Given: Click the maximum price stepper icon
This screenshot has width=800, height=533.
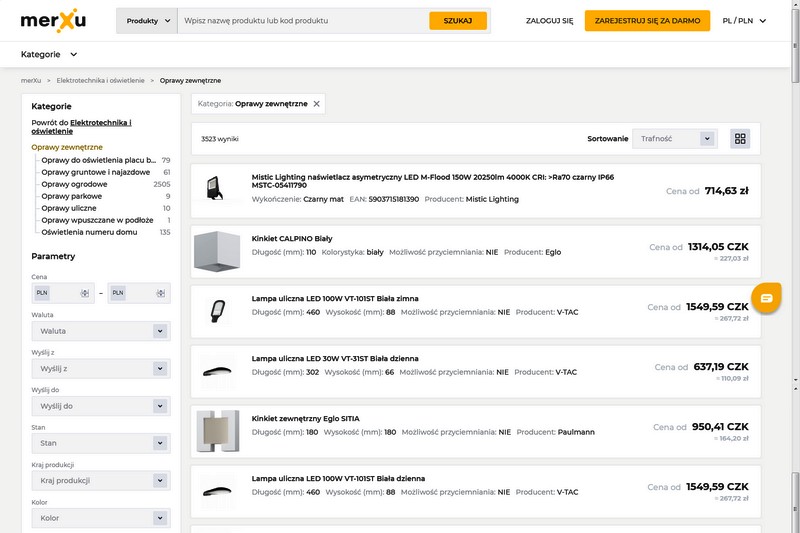Looking at the screenshot, I should [161, 293].
